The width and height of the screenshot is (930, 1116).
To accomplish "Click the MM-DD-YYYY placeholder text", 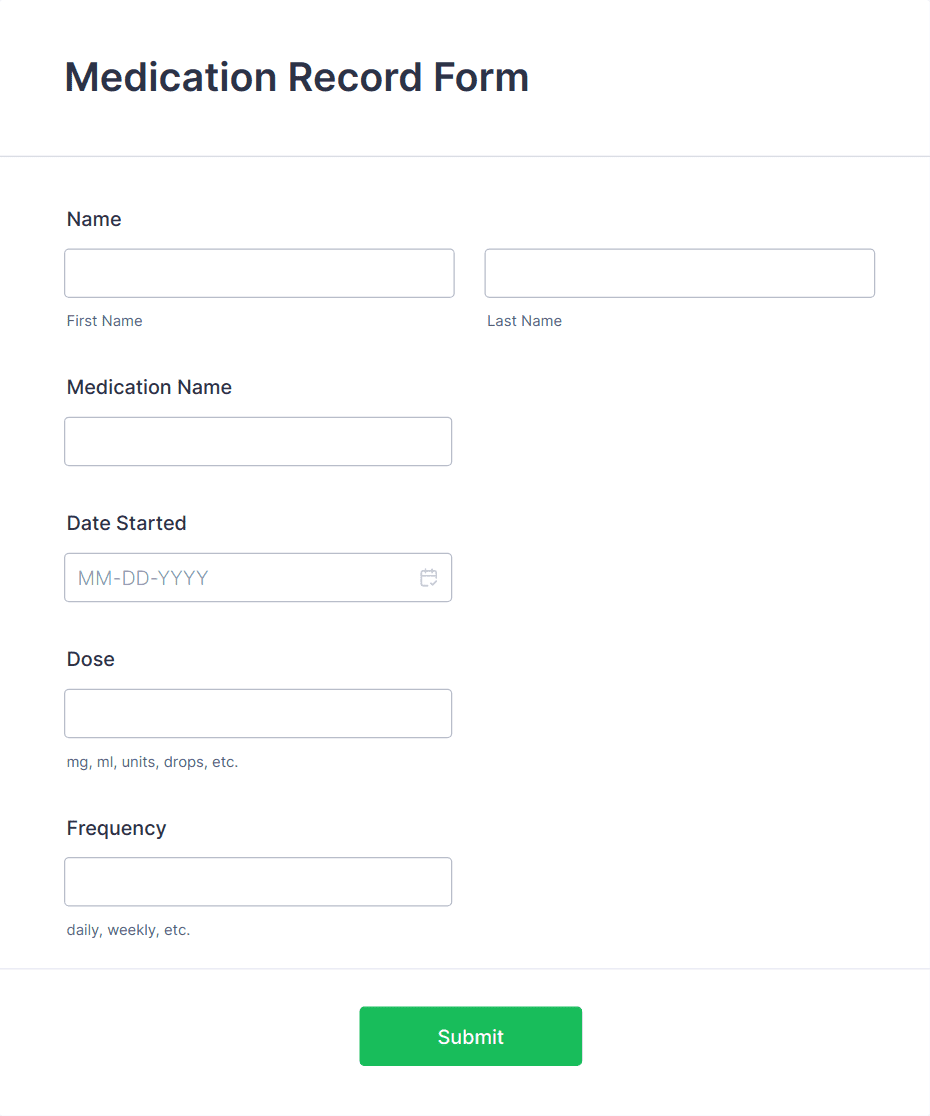I will point(142,577).
